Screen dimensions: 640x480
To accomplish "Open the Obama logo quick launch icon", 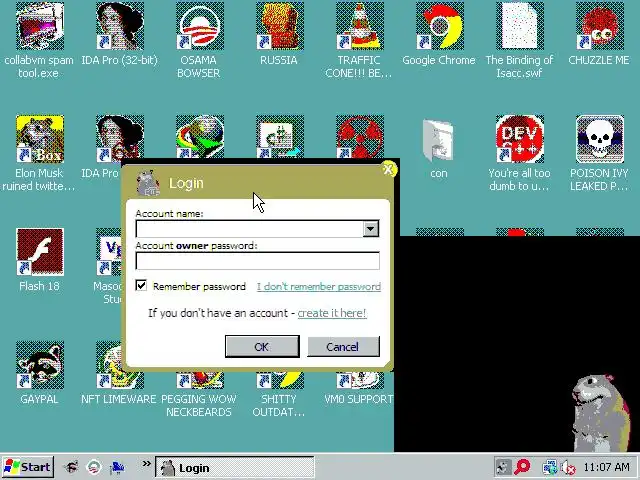I will click(94, 467).
